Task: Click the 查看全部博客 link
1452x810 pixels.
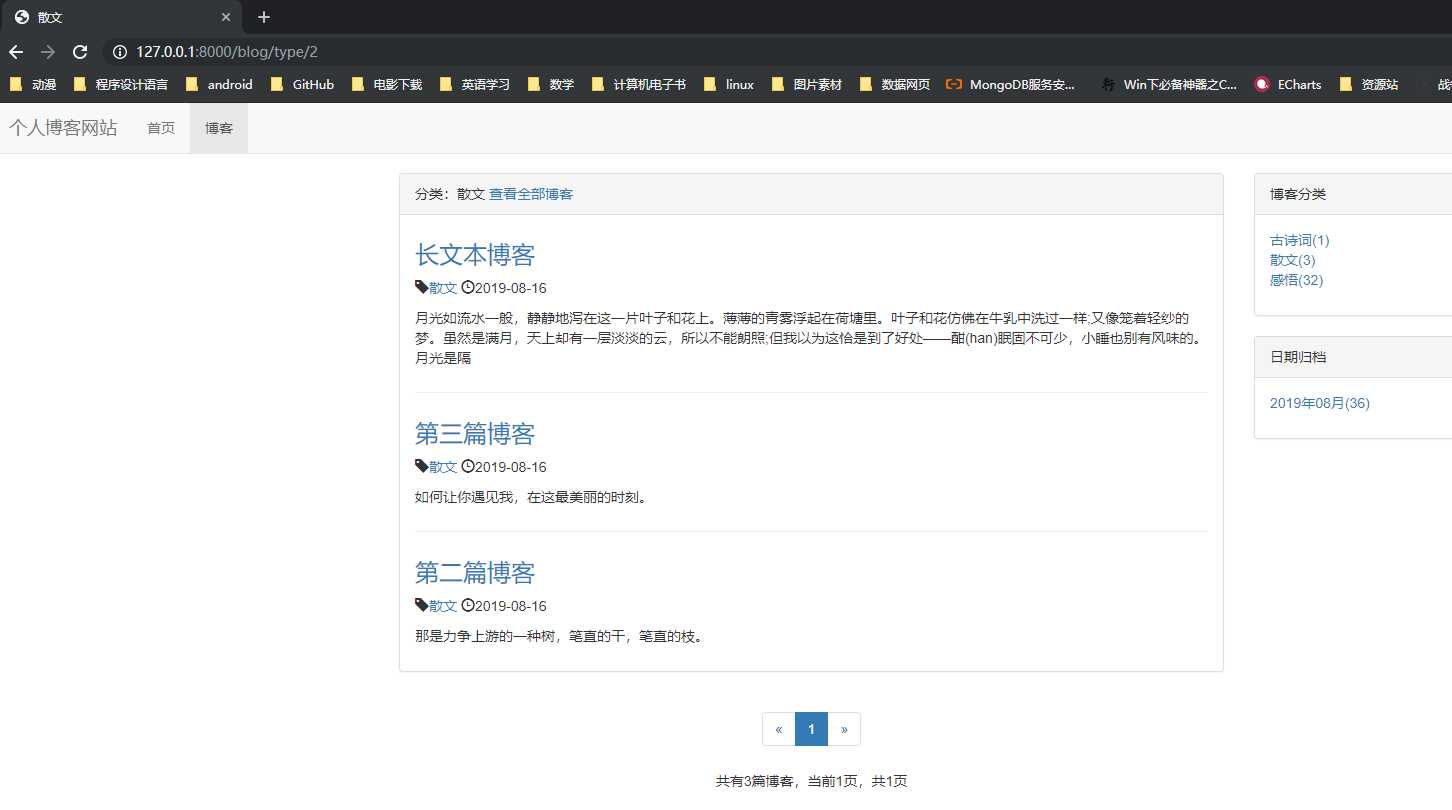Action: coord(531,194)
